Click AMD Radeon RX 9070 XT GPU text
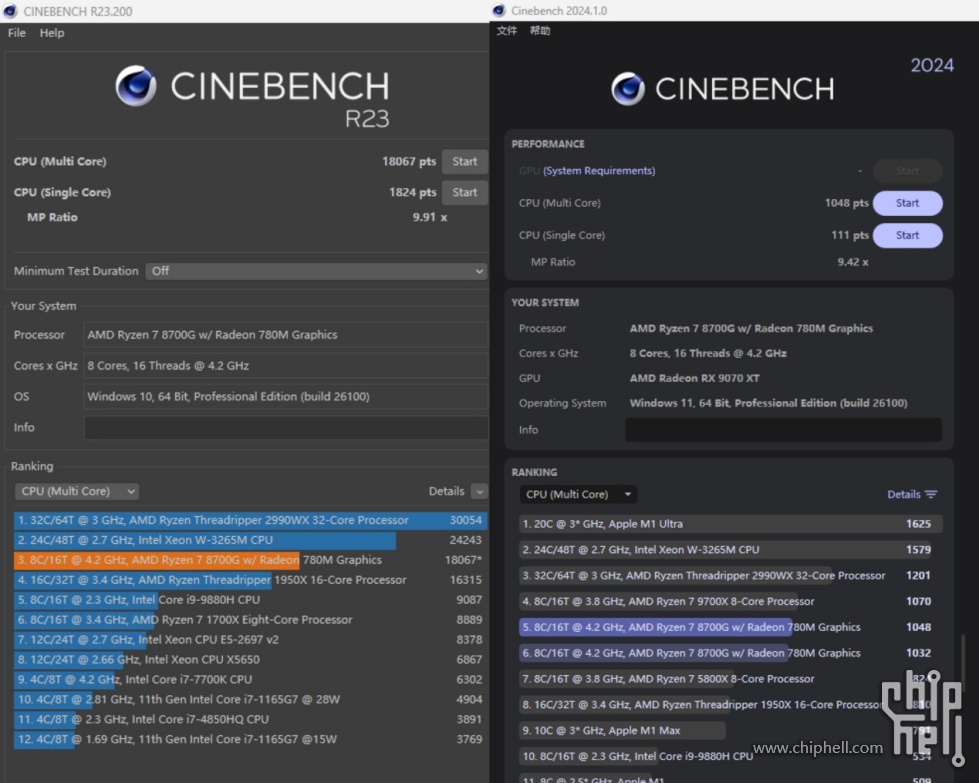979x783 pixels. tap(694, 378)
